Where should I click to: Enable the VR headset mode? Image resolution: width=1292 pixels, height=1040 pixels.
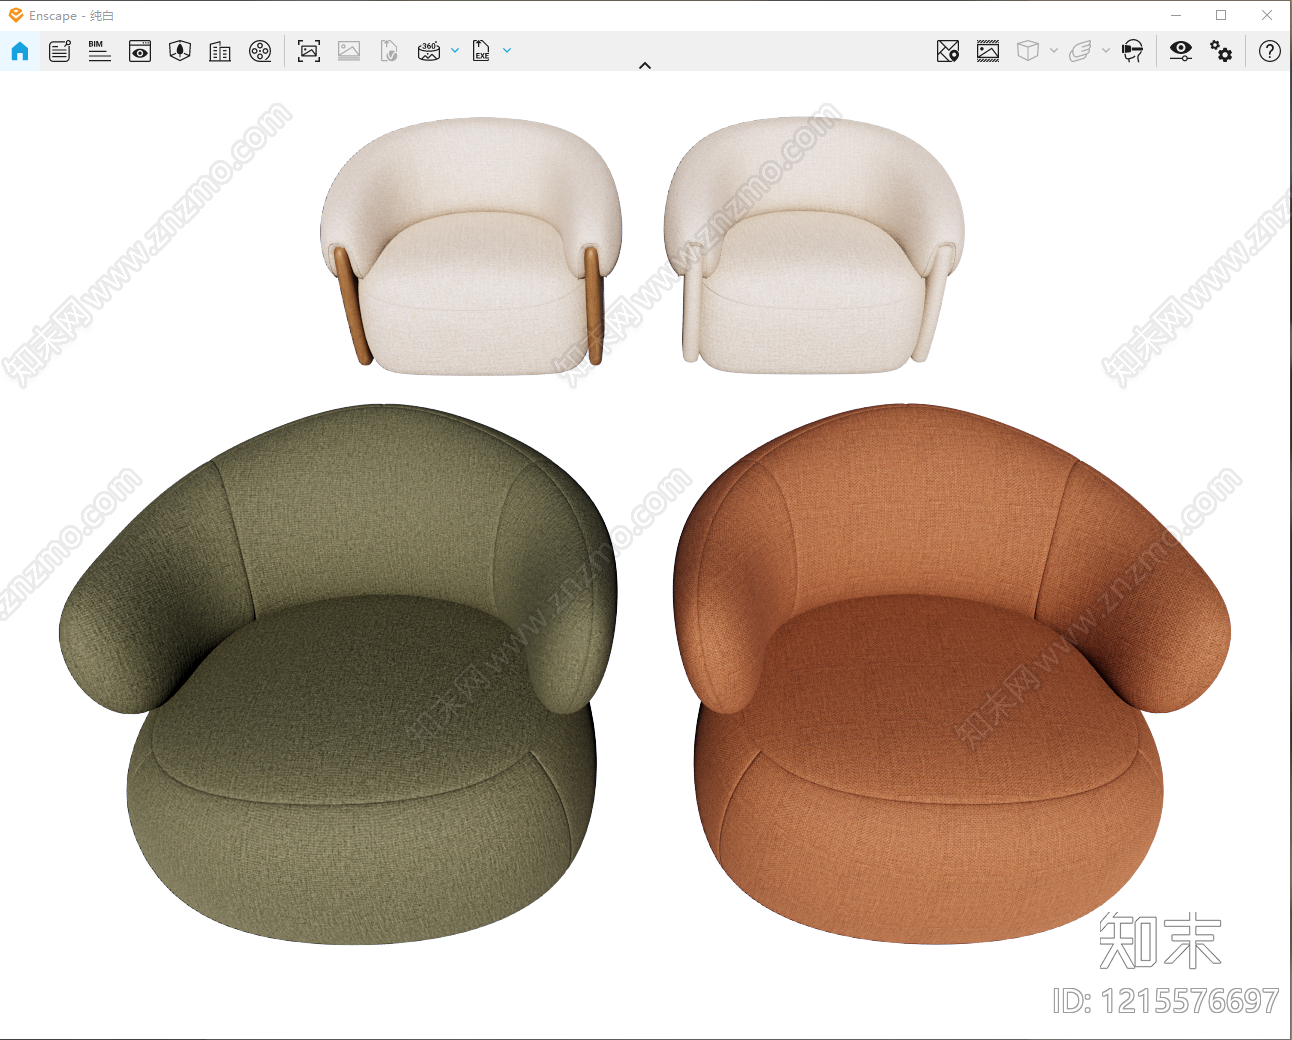tap(1132, 51)
